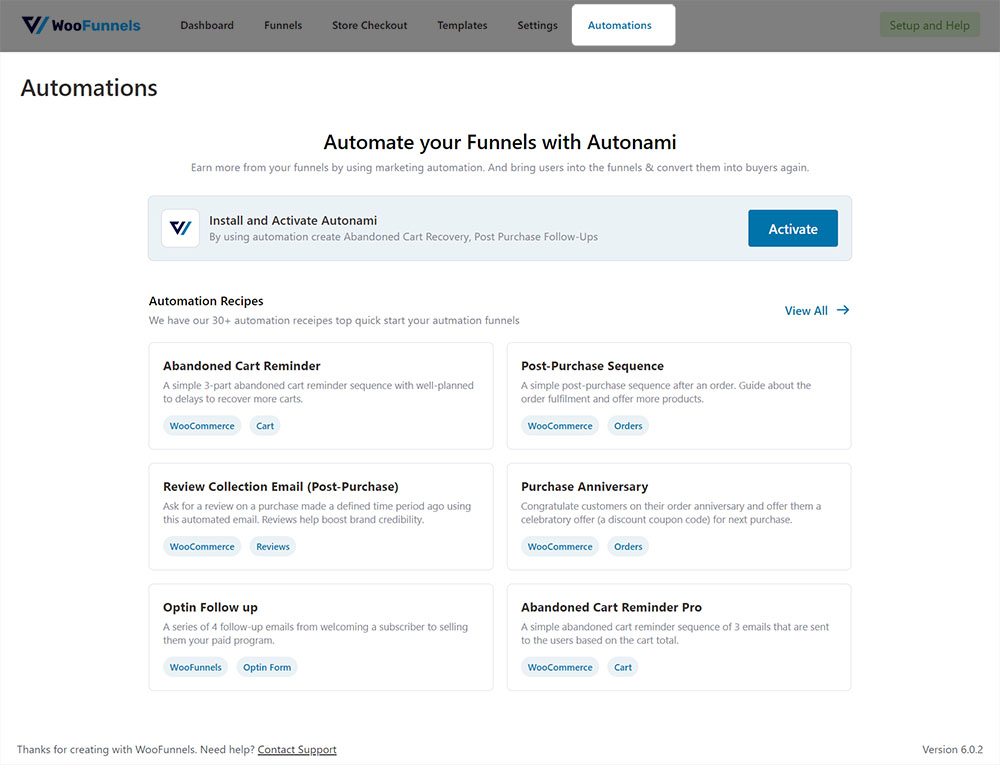Open the Optin Follow up recipe title

210,608
